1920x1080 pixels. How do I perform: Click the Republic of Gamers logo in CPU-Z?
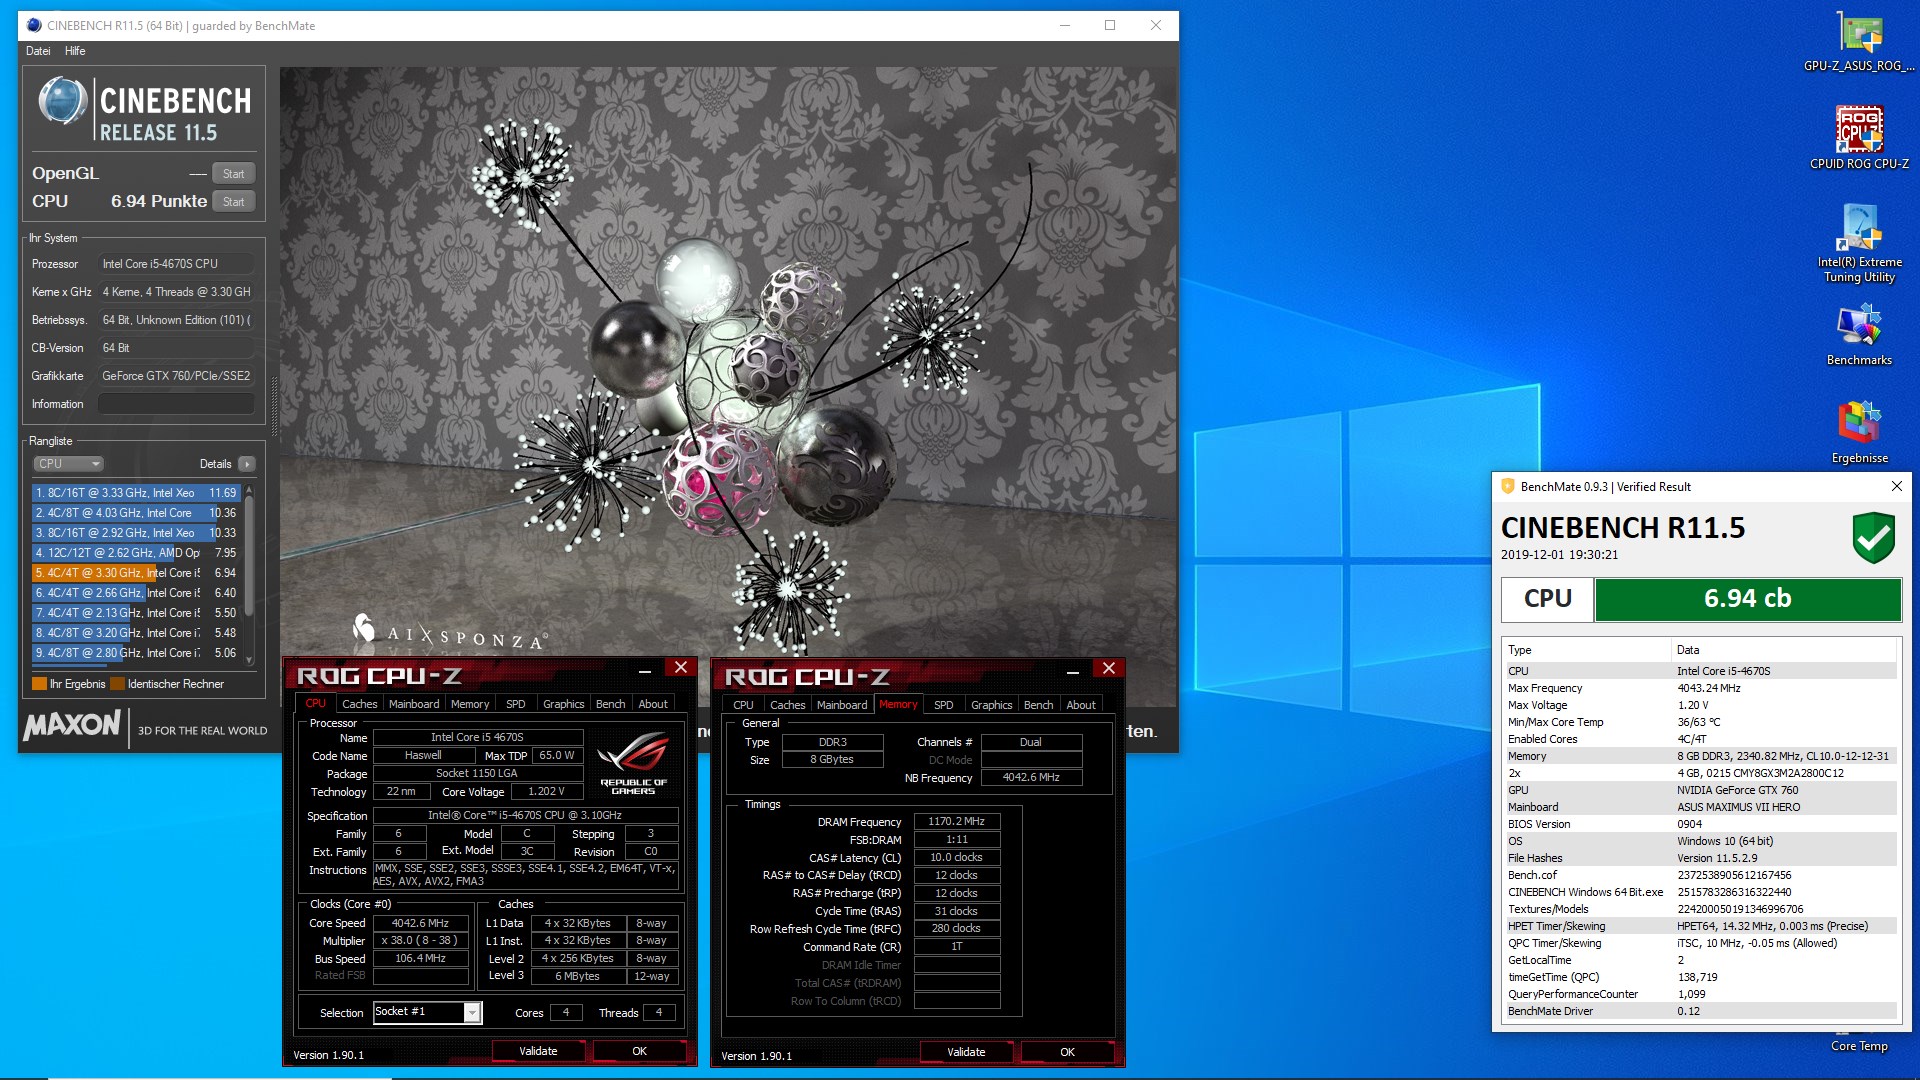pos(633,764)
